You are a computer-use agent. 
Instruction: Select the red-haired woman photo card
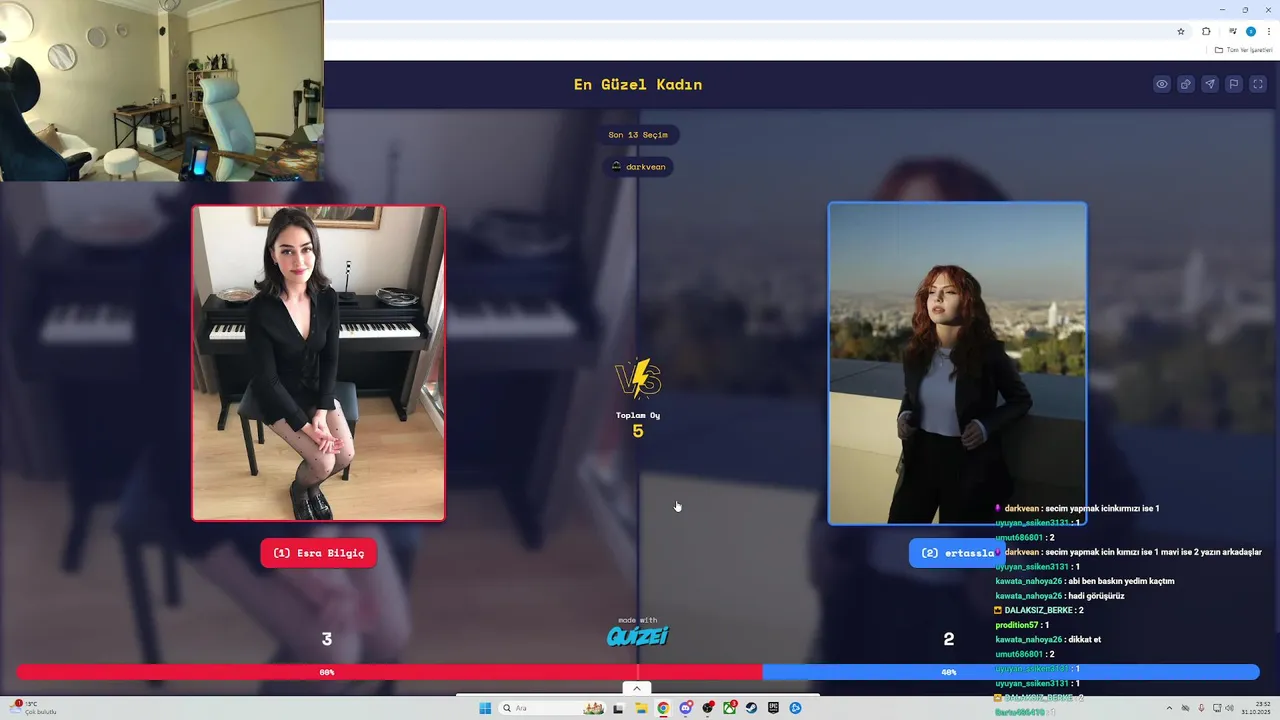coord(957,363)
